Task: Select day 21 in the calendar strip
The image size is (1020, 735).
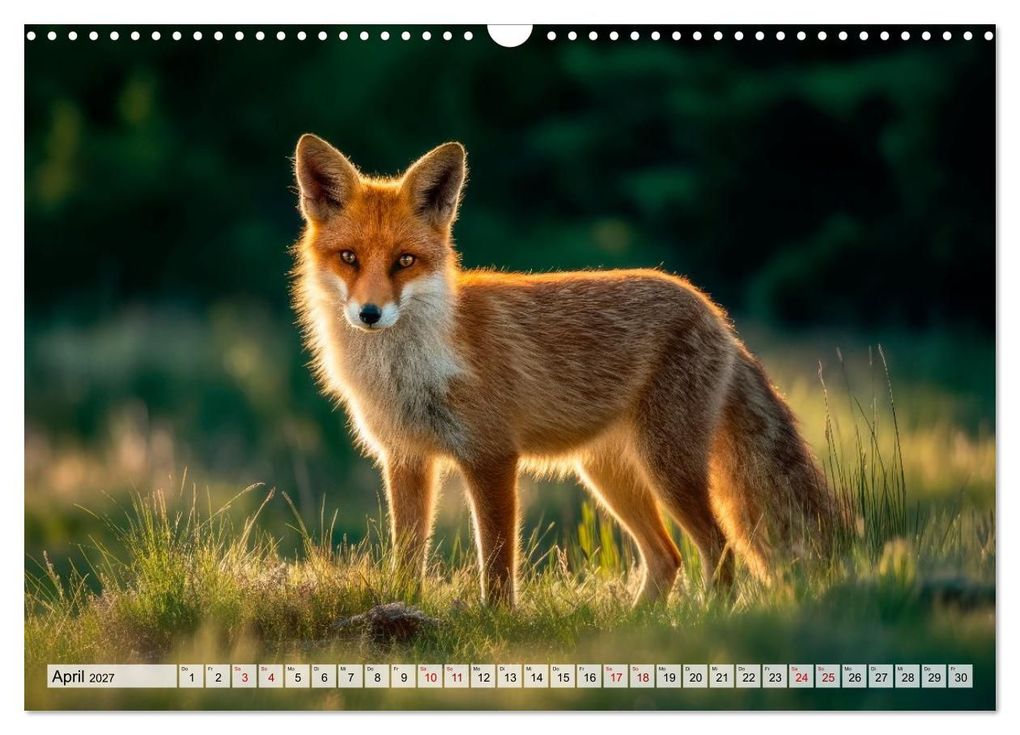Action: (x=722, y=676)
